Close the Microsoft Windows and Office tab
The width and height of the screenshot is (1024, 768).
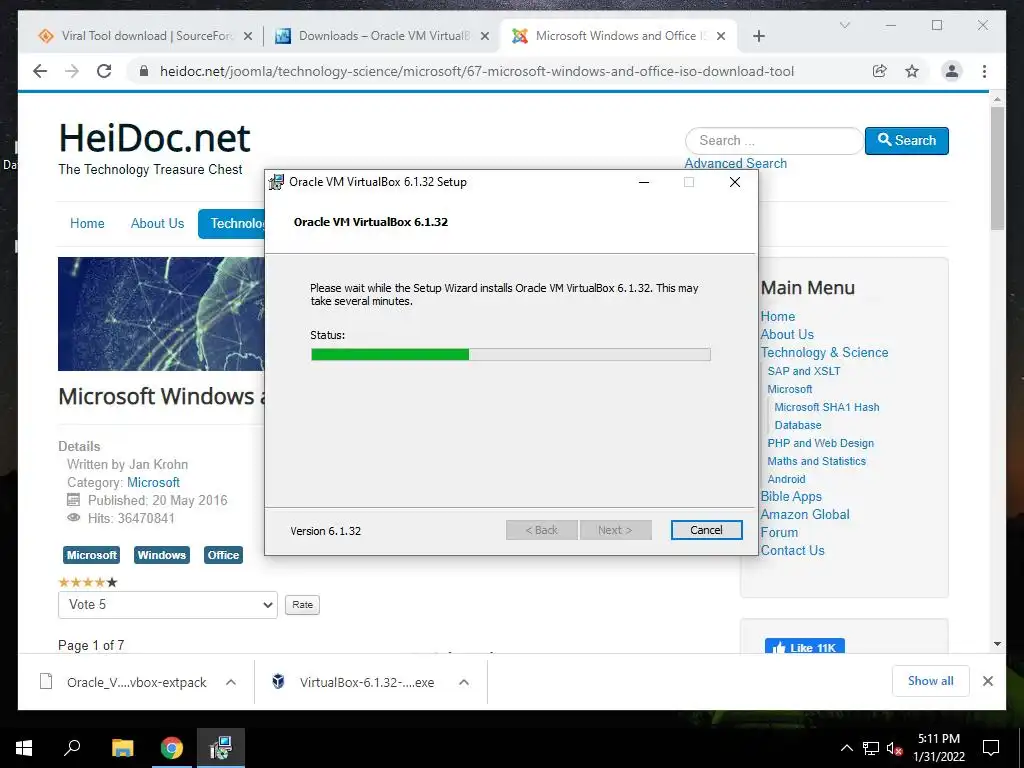721,36
